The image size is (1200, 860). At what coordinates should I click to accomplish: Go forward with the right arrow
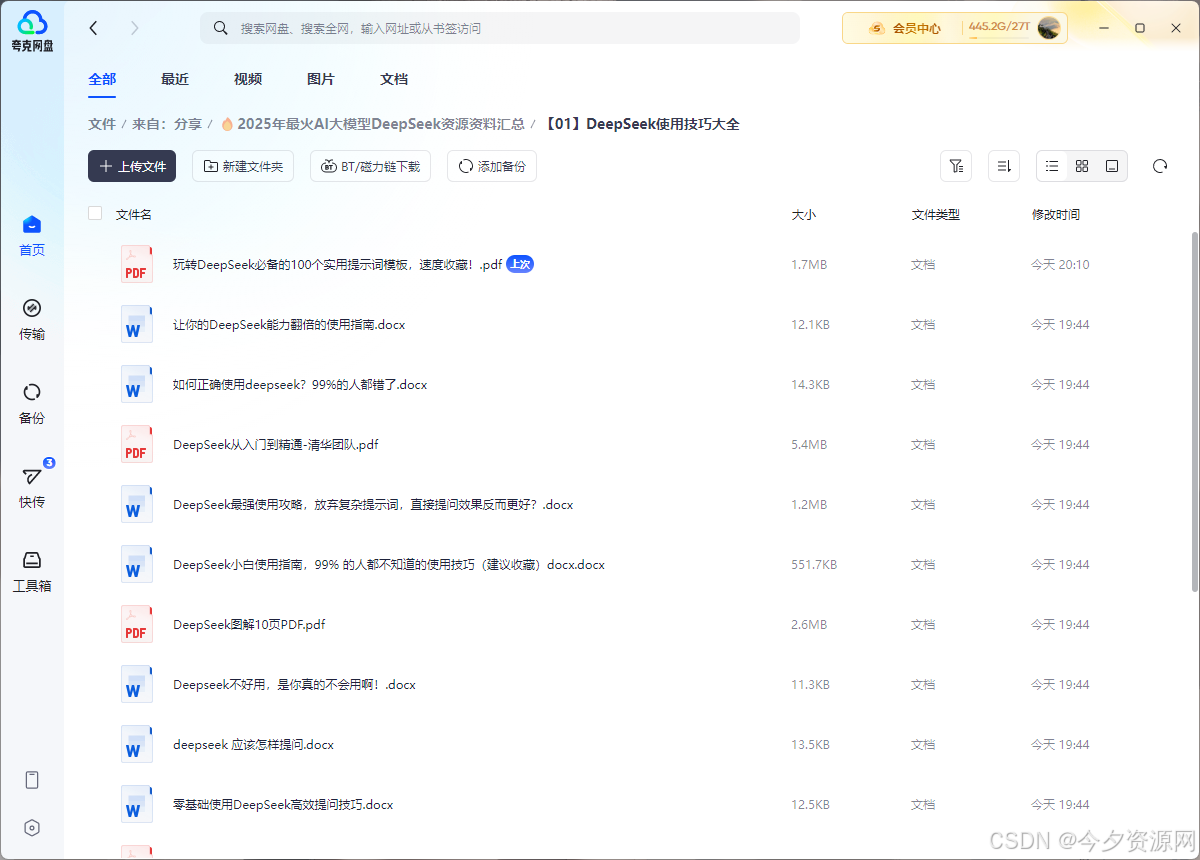click(135, 28)
